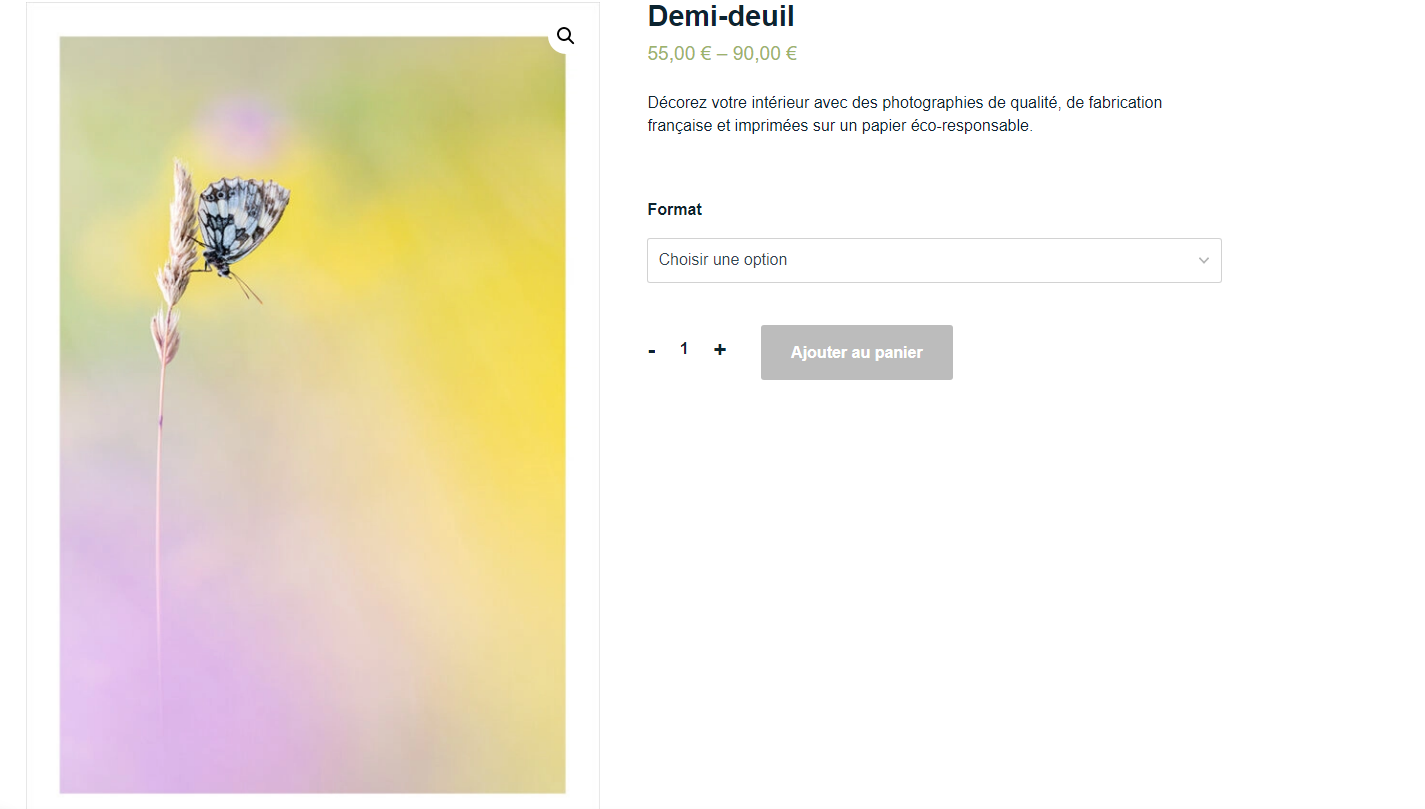
Task: Click the butterfly's antennae in the image
Action: (x=246, y=288)
